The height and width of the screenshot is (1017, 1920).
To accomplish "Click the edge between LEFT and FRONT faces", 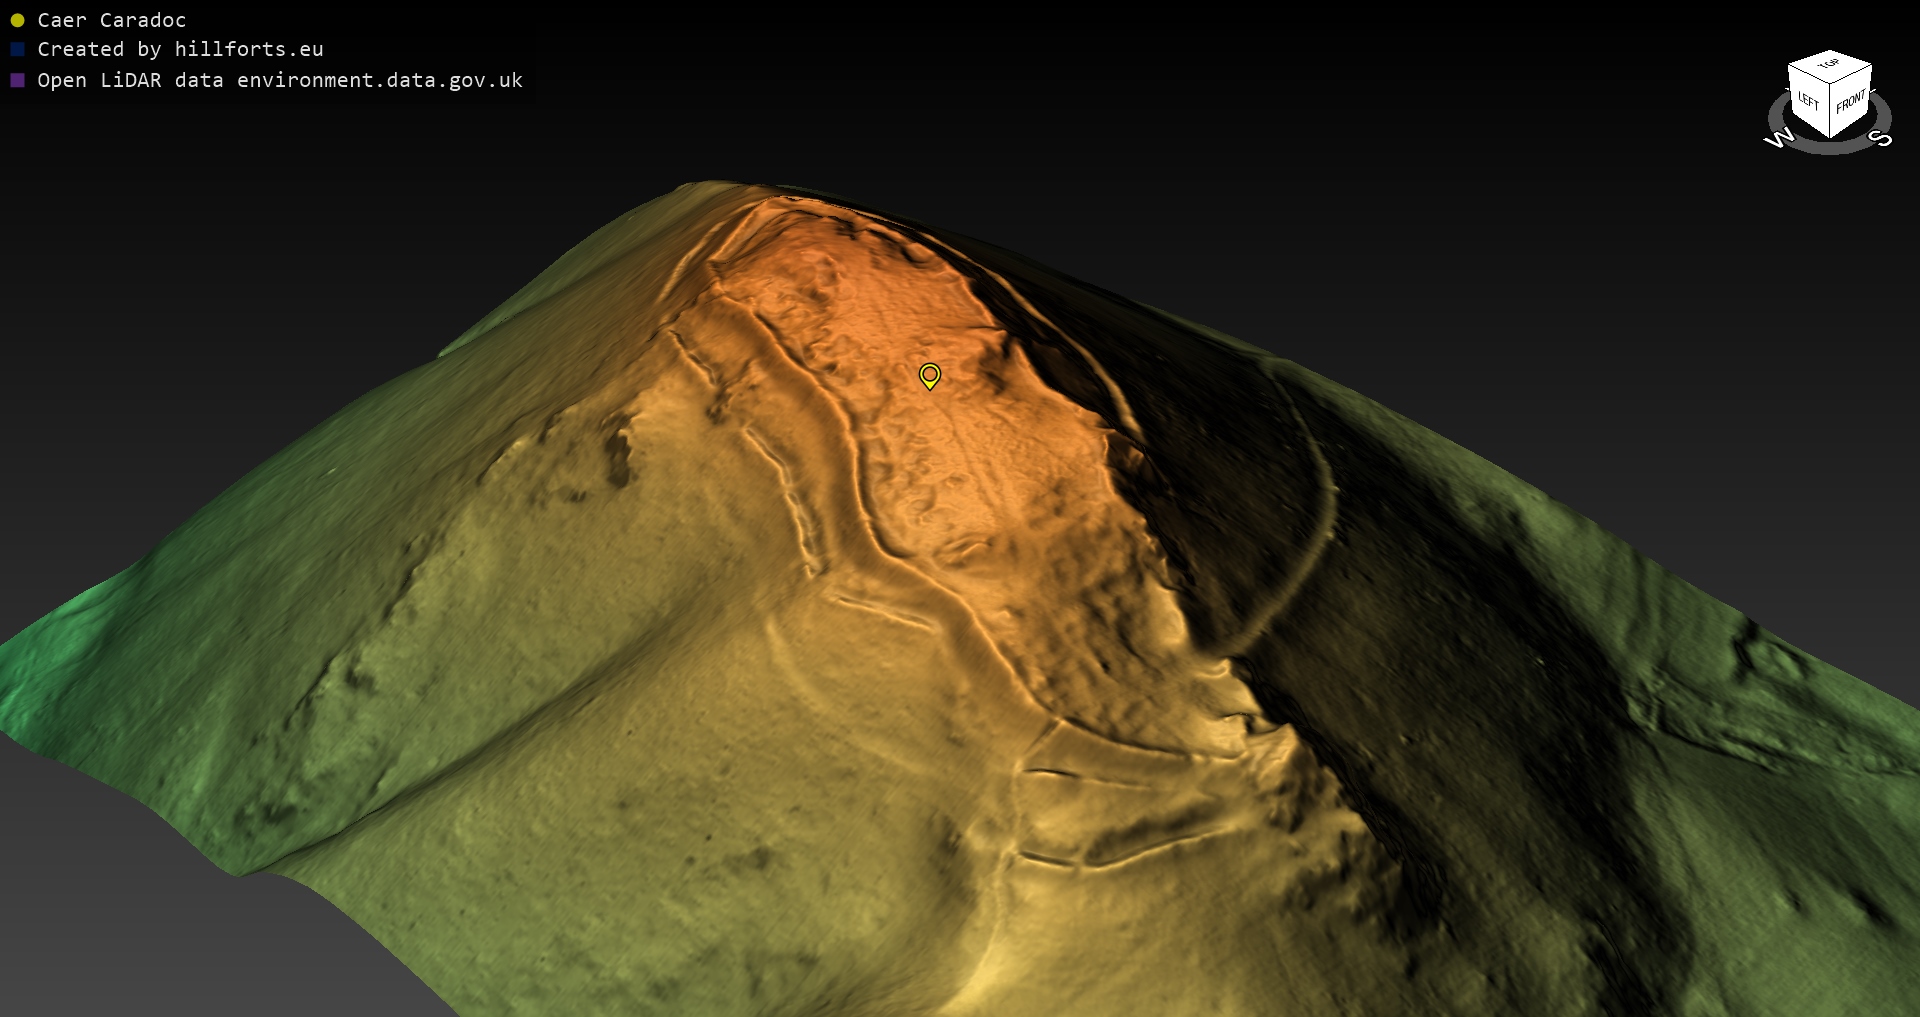I will [x=1830, y=112].
